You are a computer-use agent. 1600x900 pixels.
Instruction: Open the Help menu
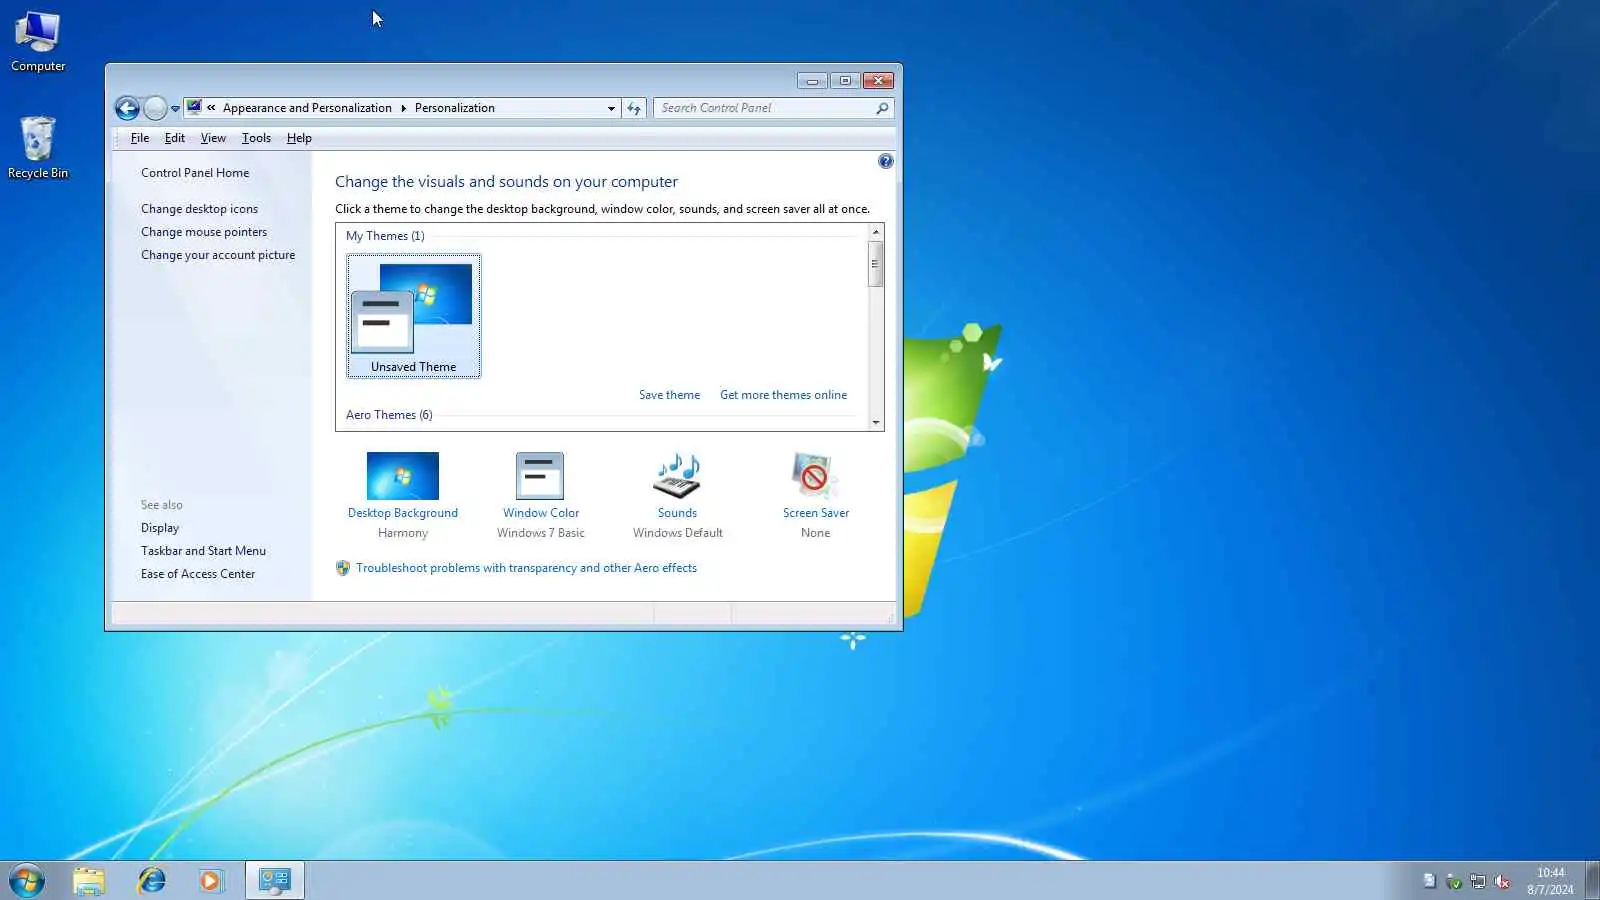tap(299, 138)
